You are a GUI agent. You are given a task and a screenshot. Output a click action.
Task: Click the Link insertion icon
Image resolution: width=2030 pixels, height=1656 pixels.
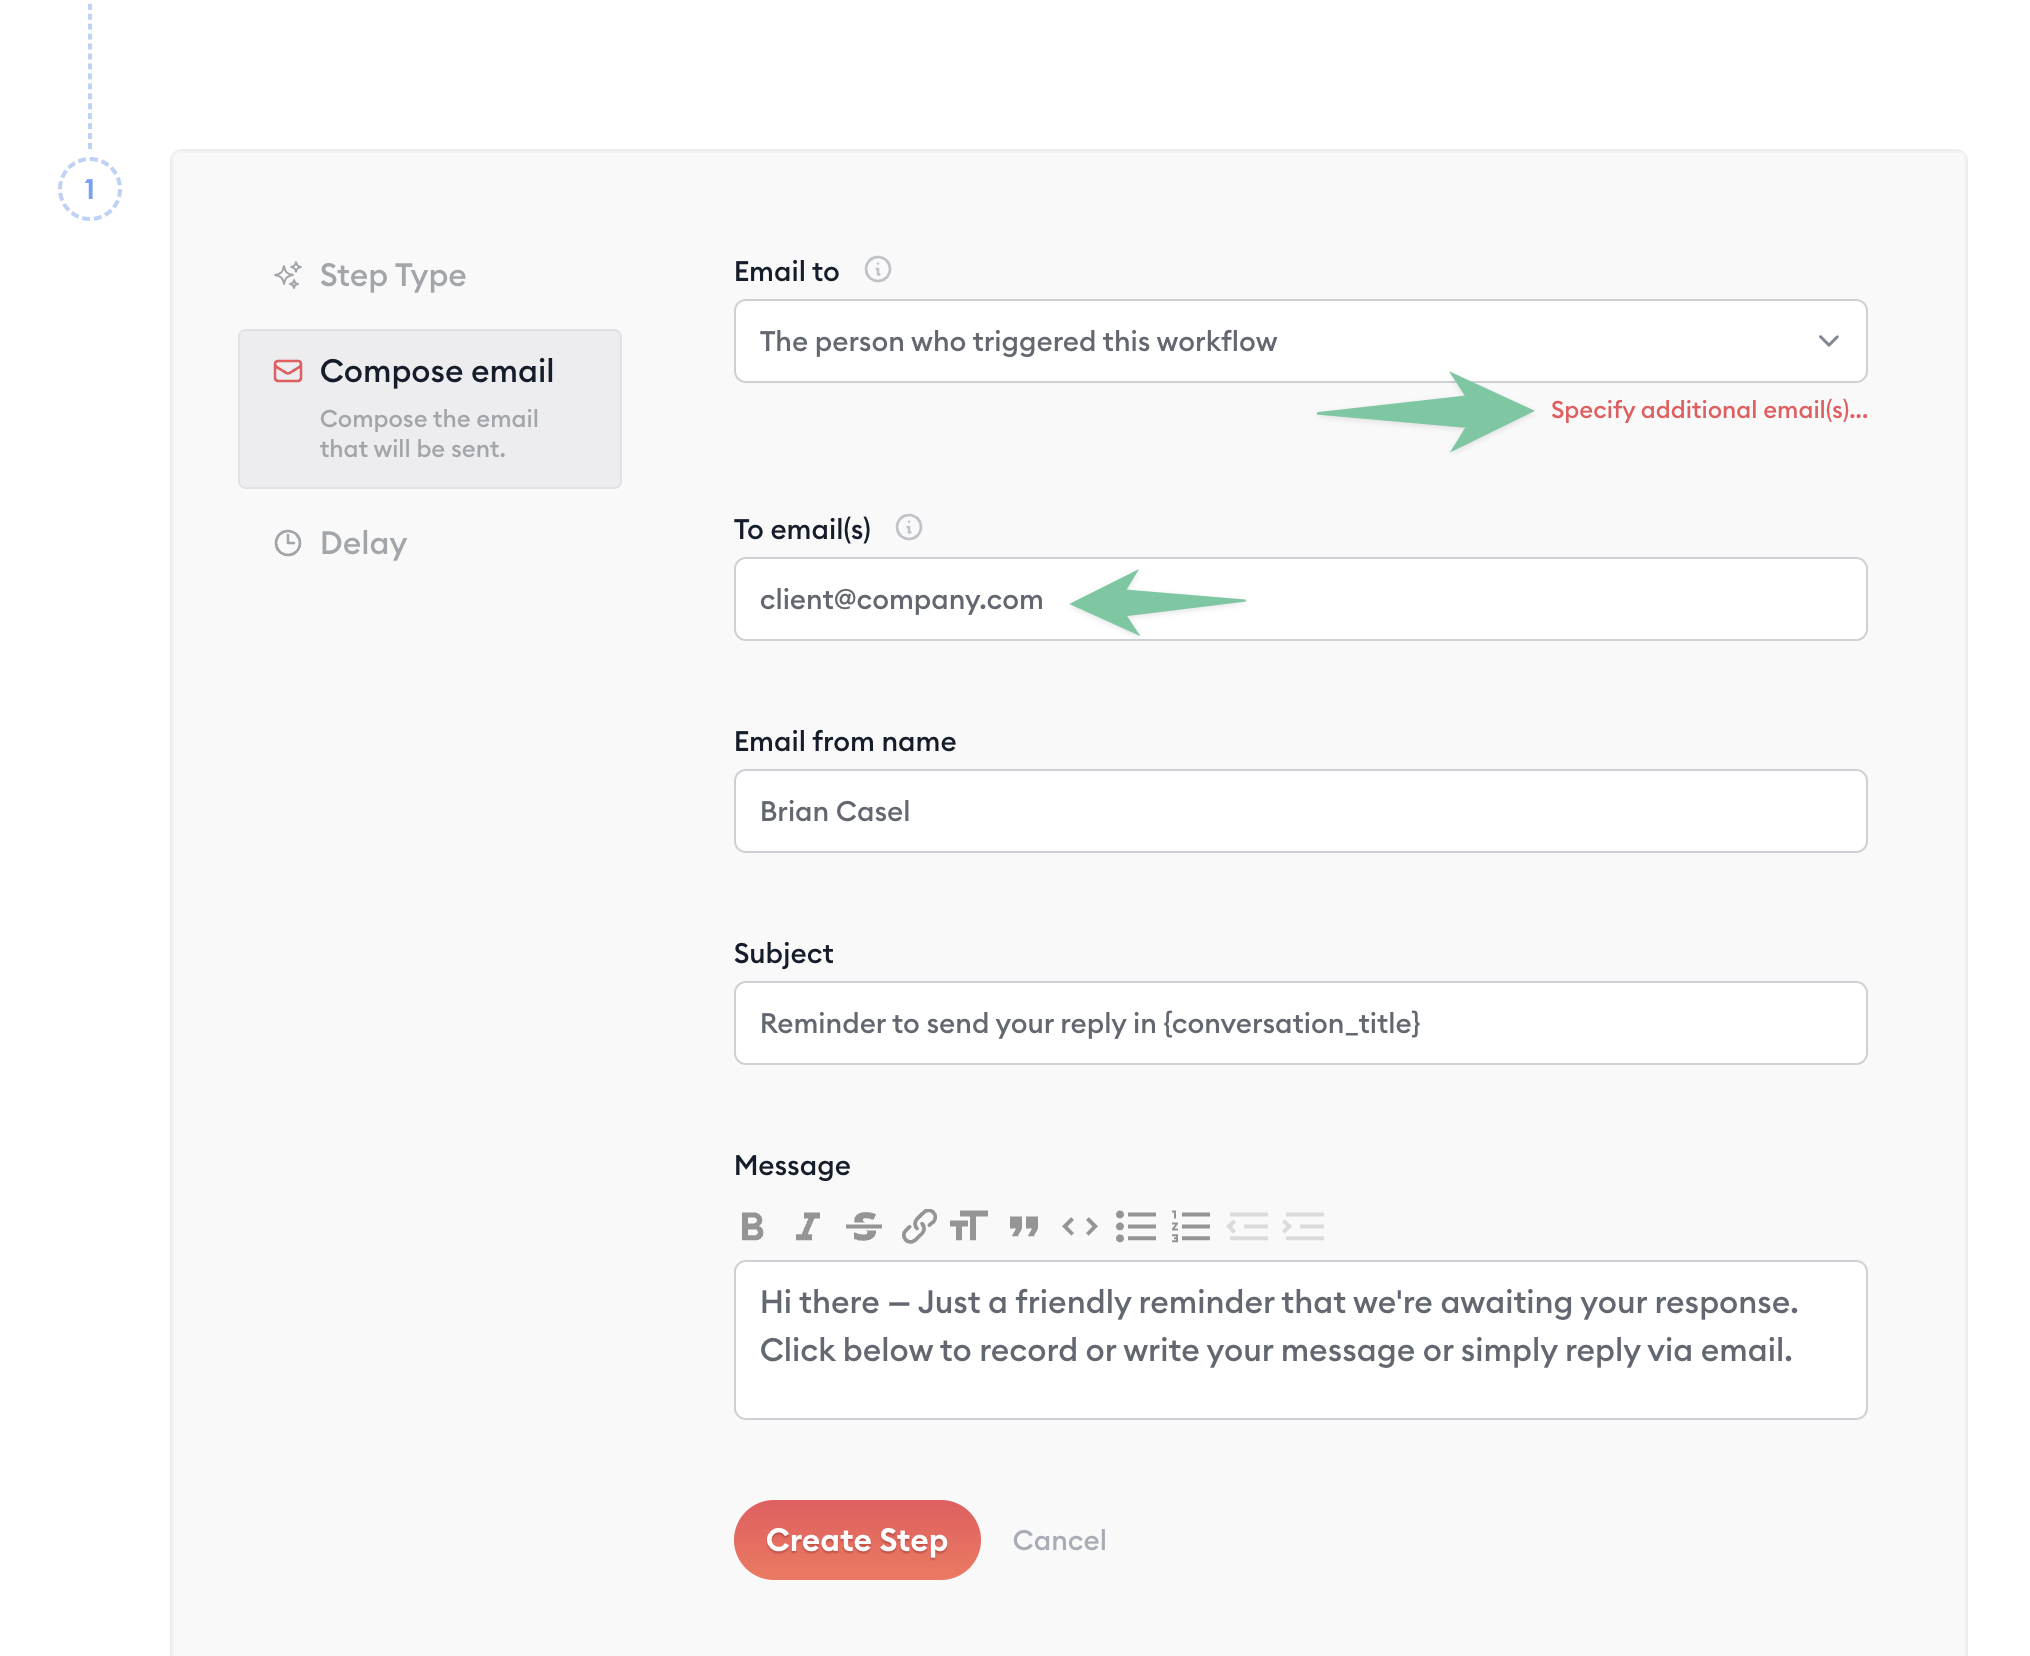pyautogui.click(x=919, y=1226)
